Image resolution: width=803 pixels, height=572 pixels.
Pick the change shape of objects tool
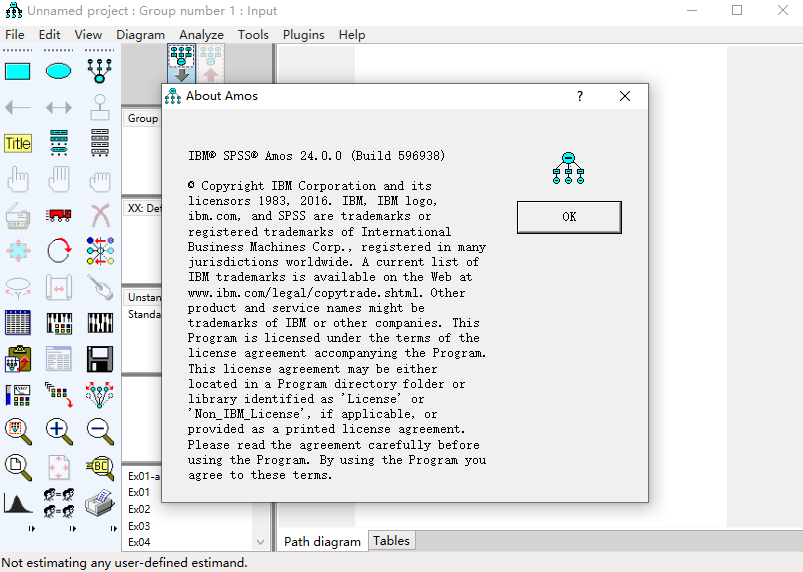(x=18, y=251)
